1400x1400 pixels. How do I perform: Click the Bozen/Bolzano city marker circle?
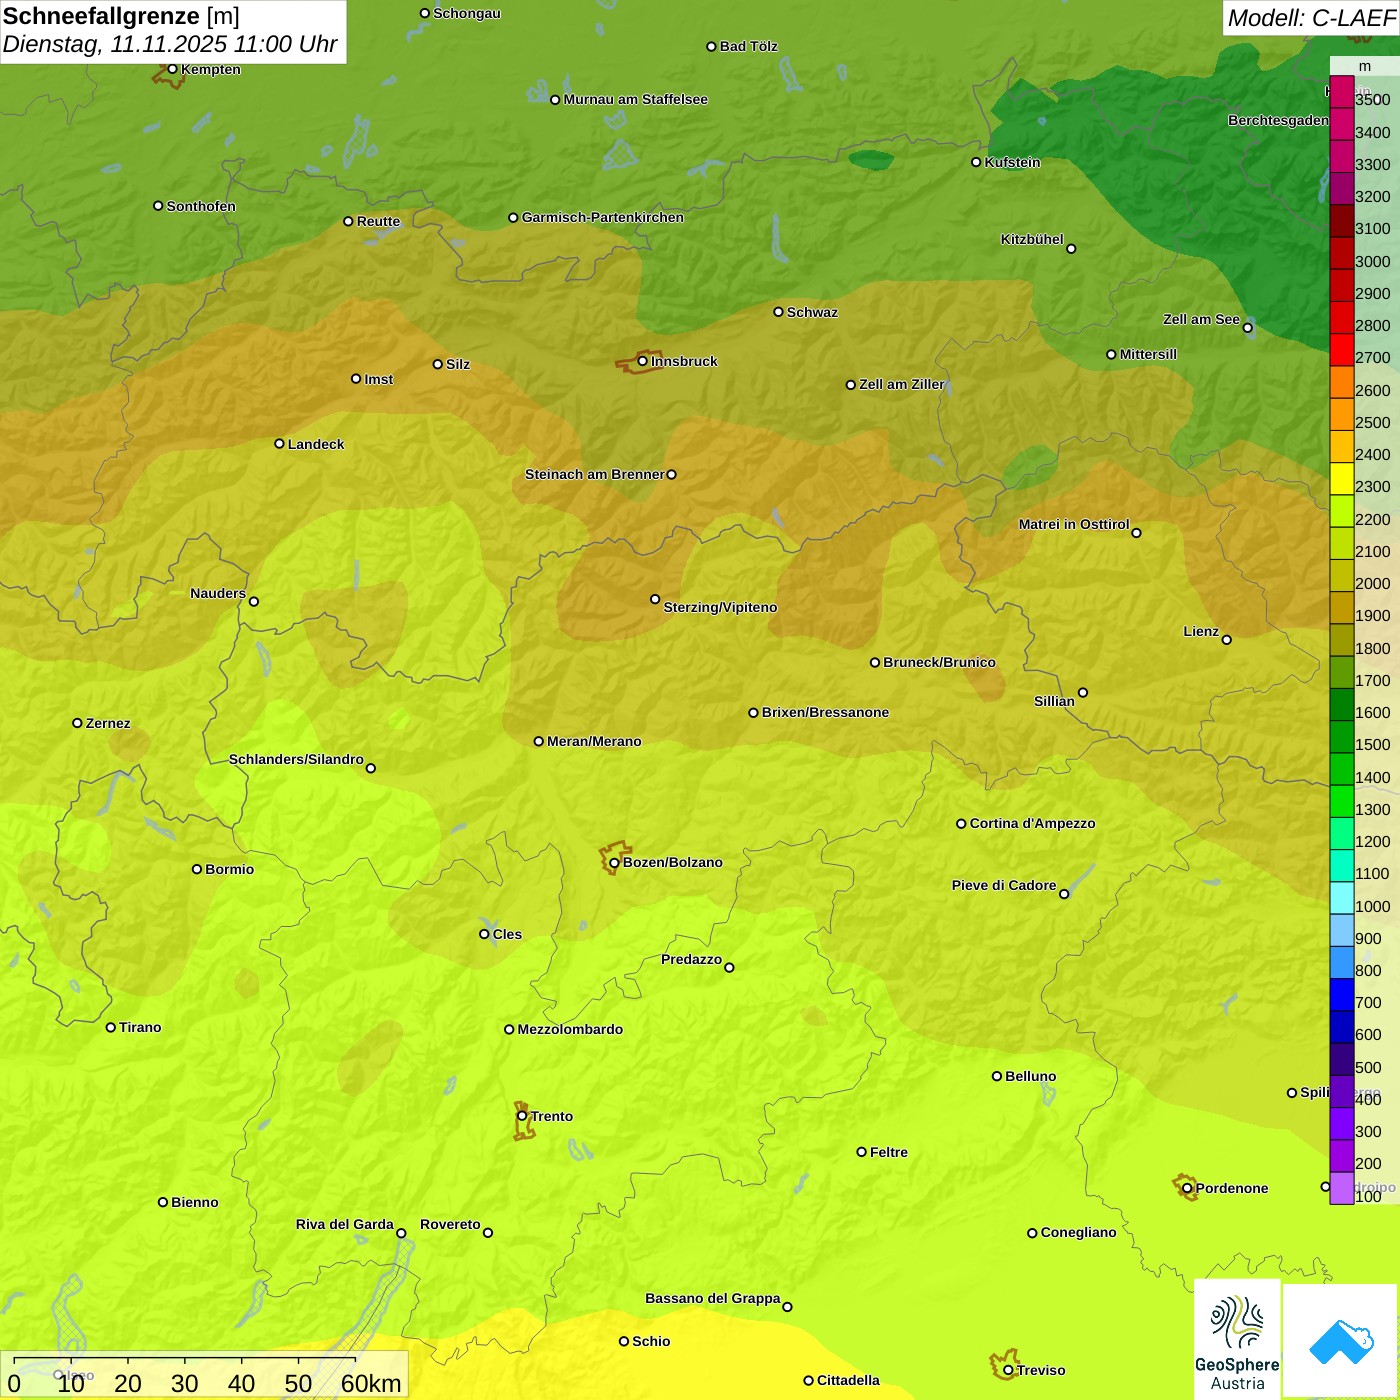[x=614, y=862]
